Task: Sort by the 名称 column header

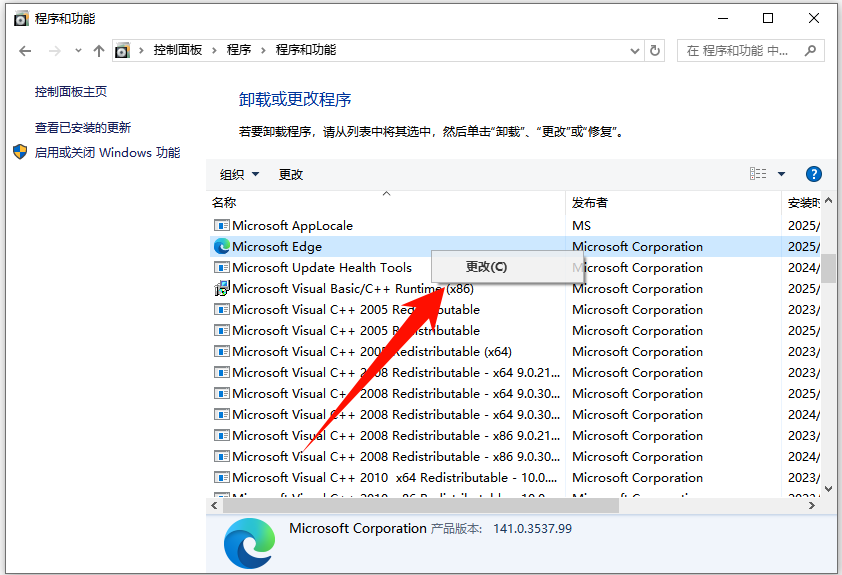Action: click(x=386, y=202)
